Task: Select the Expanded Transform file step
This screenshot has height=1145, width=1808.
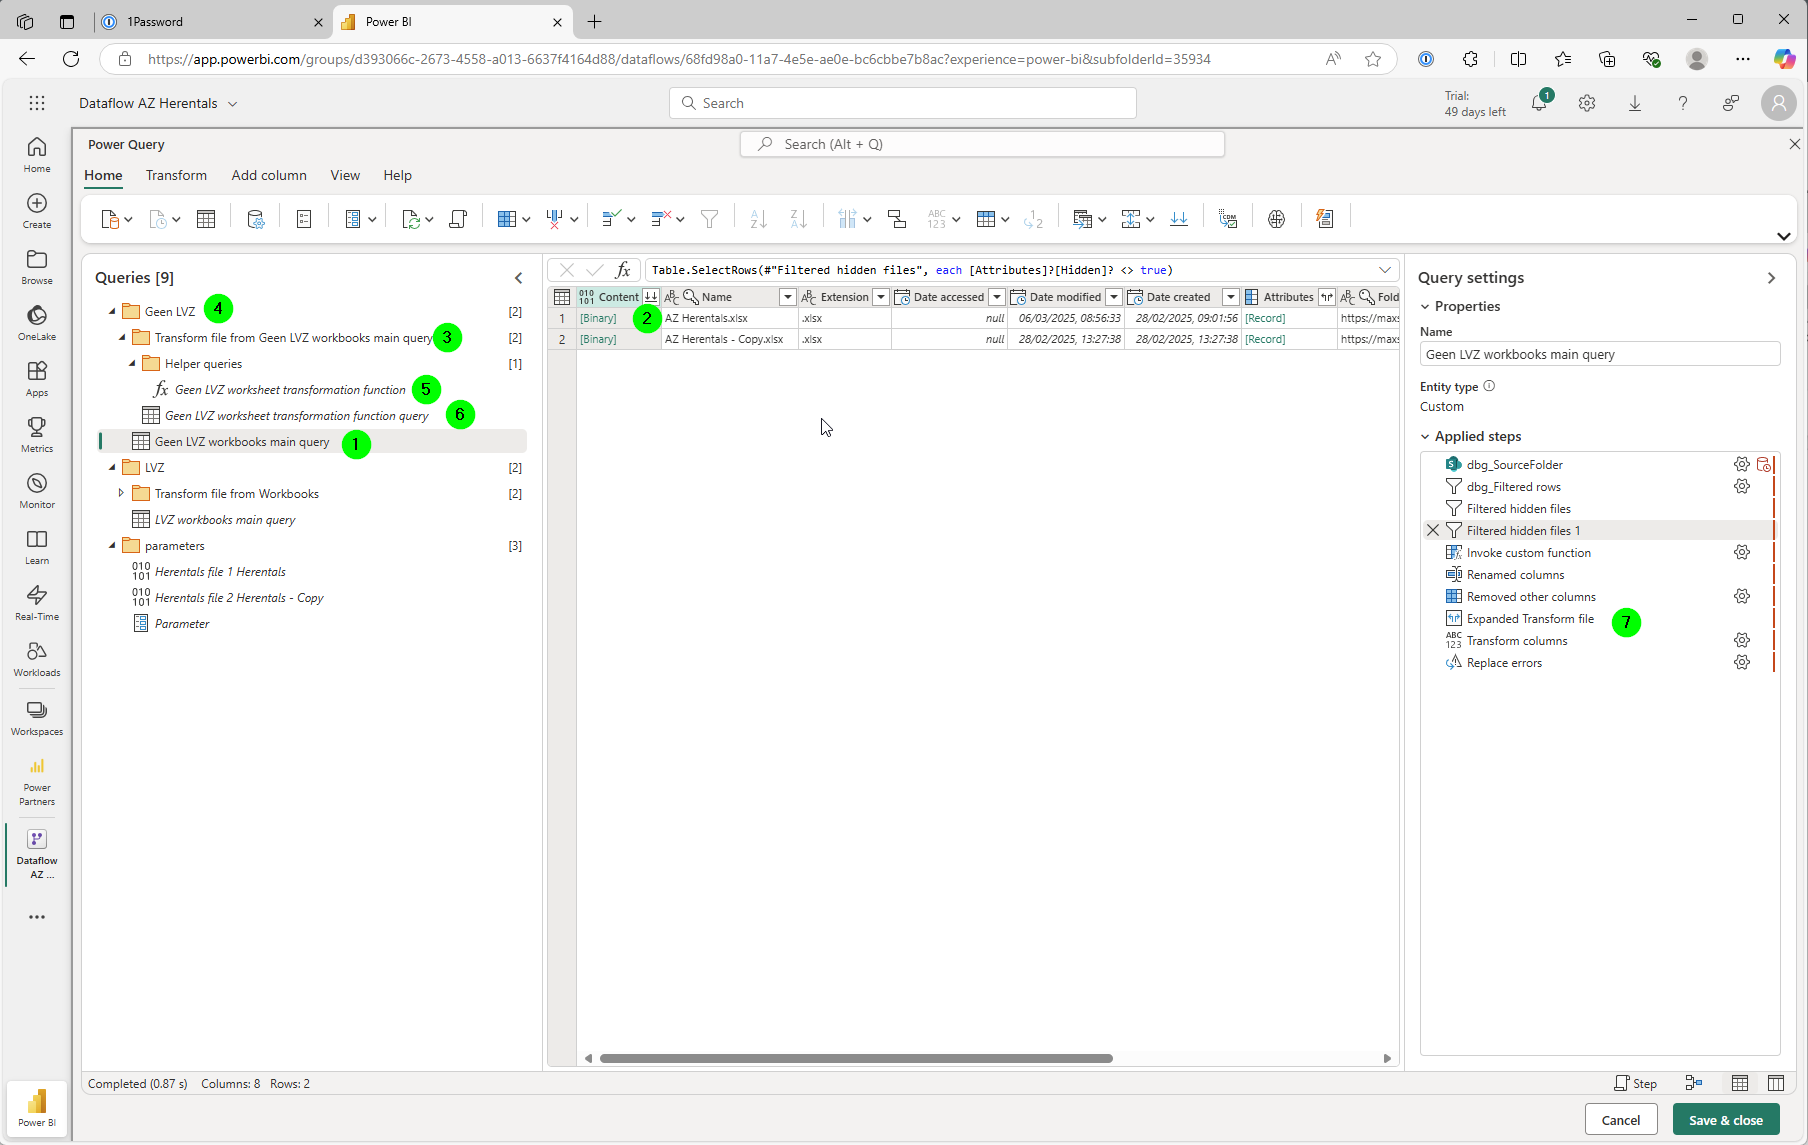Action: (1530, 619)
